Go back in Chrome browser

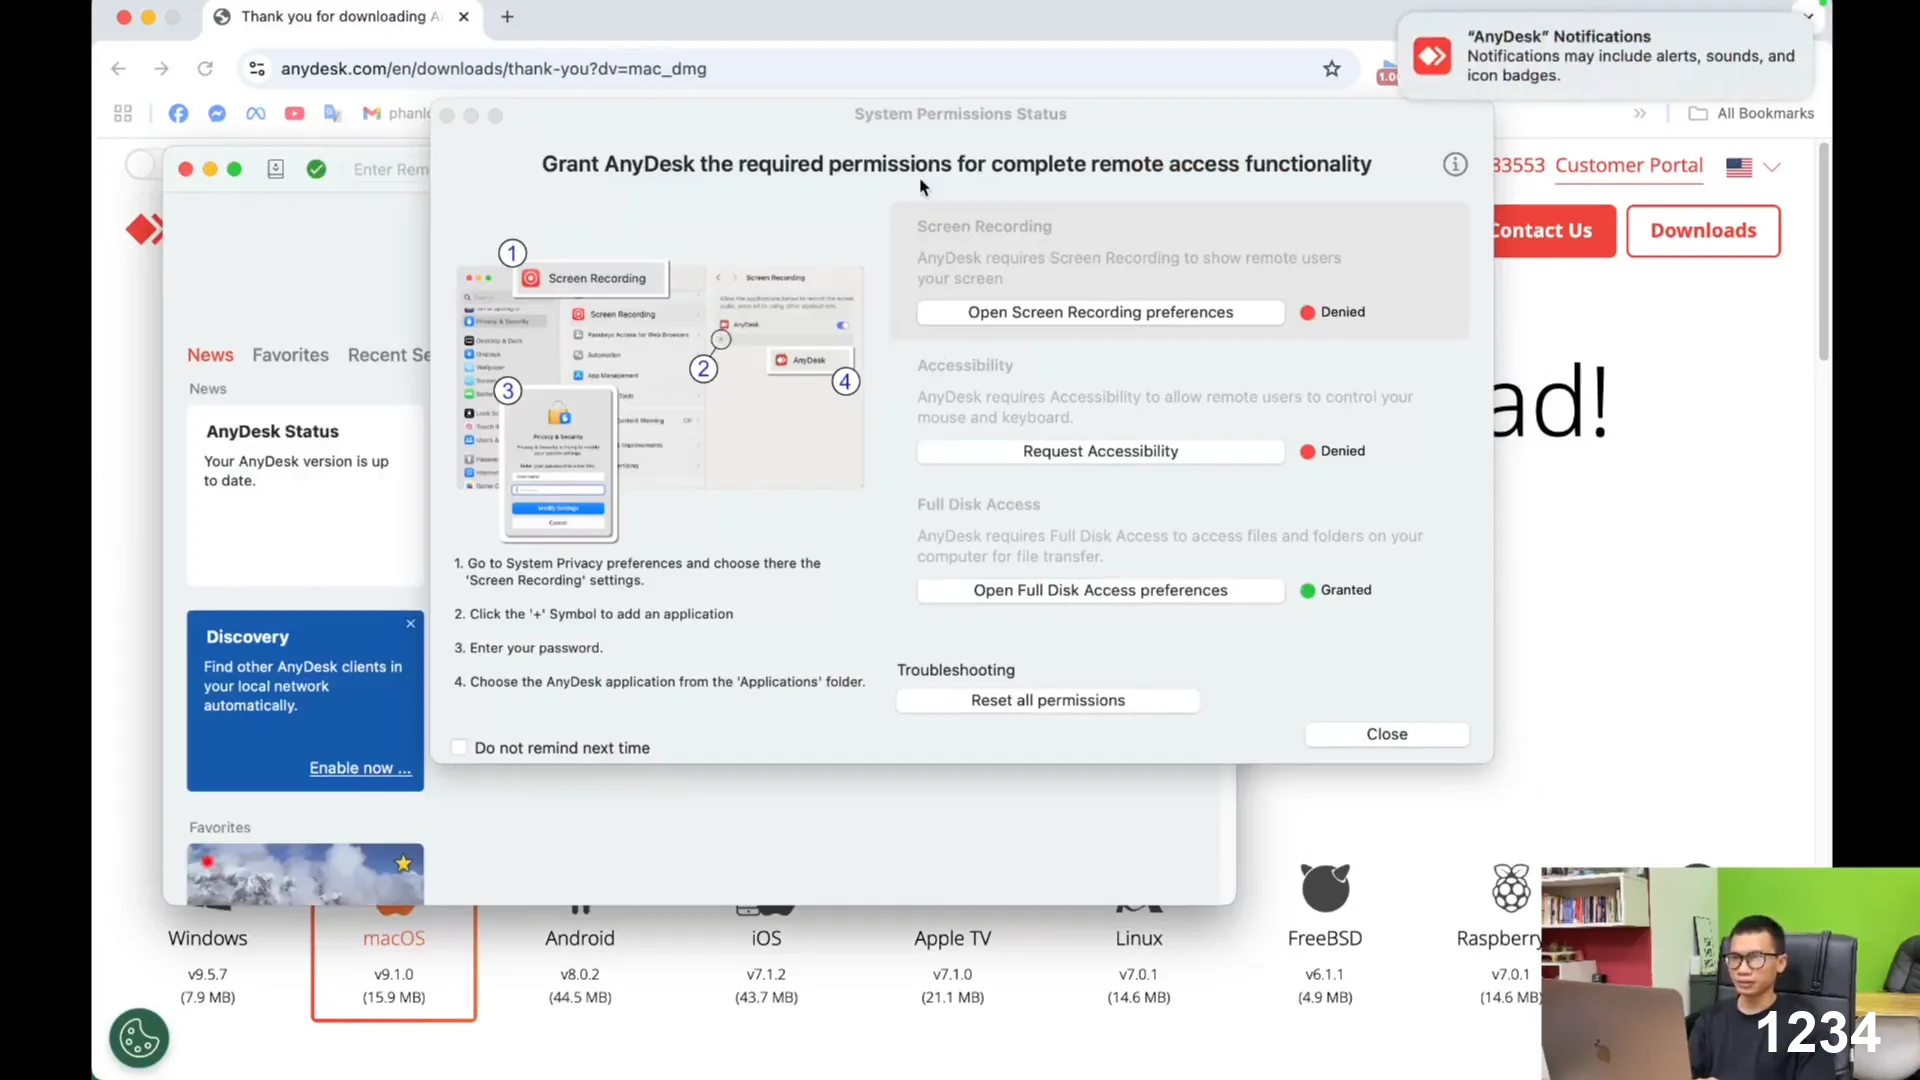(x=118, y=68)
